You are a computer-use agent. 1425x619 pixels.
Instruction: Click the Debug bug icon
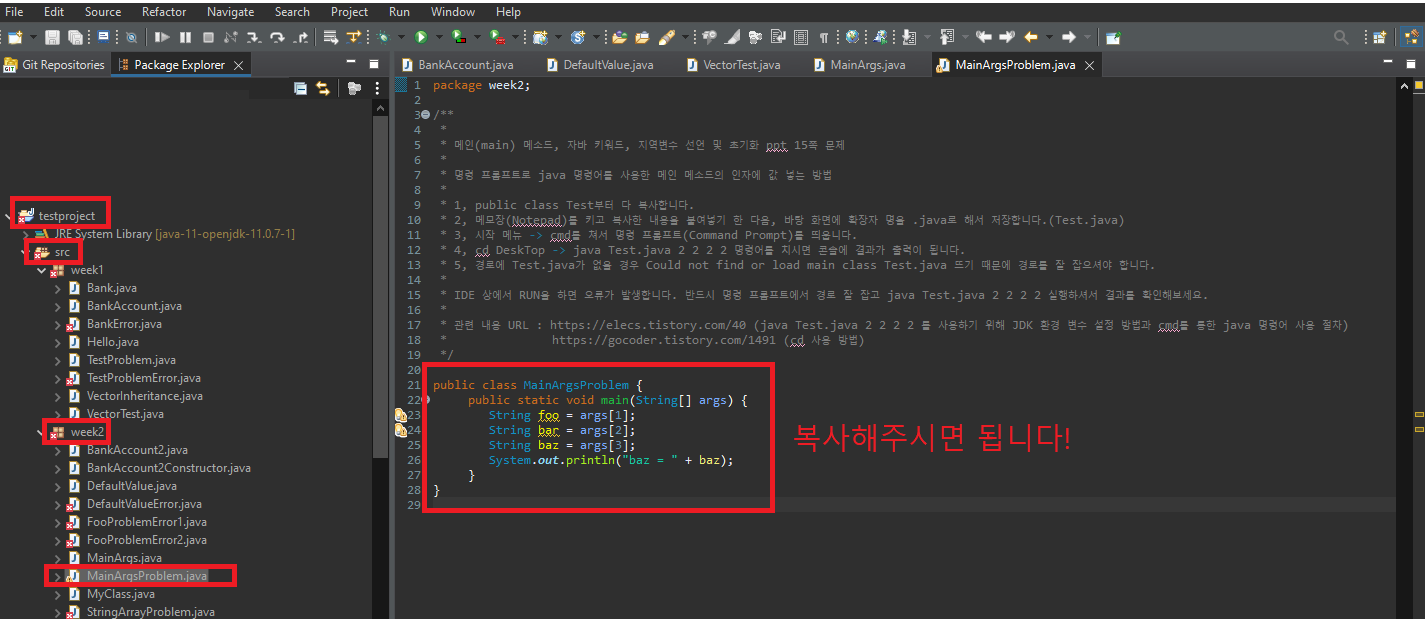pos(384,37)
